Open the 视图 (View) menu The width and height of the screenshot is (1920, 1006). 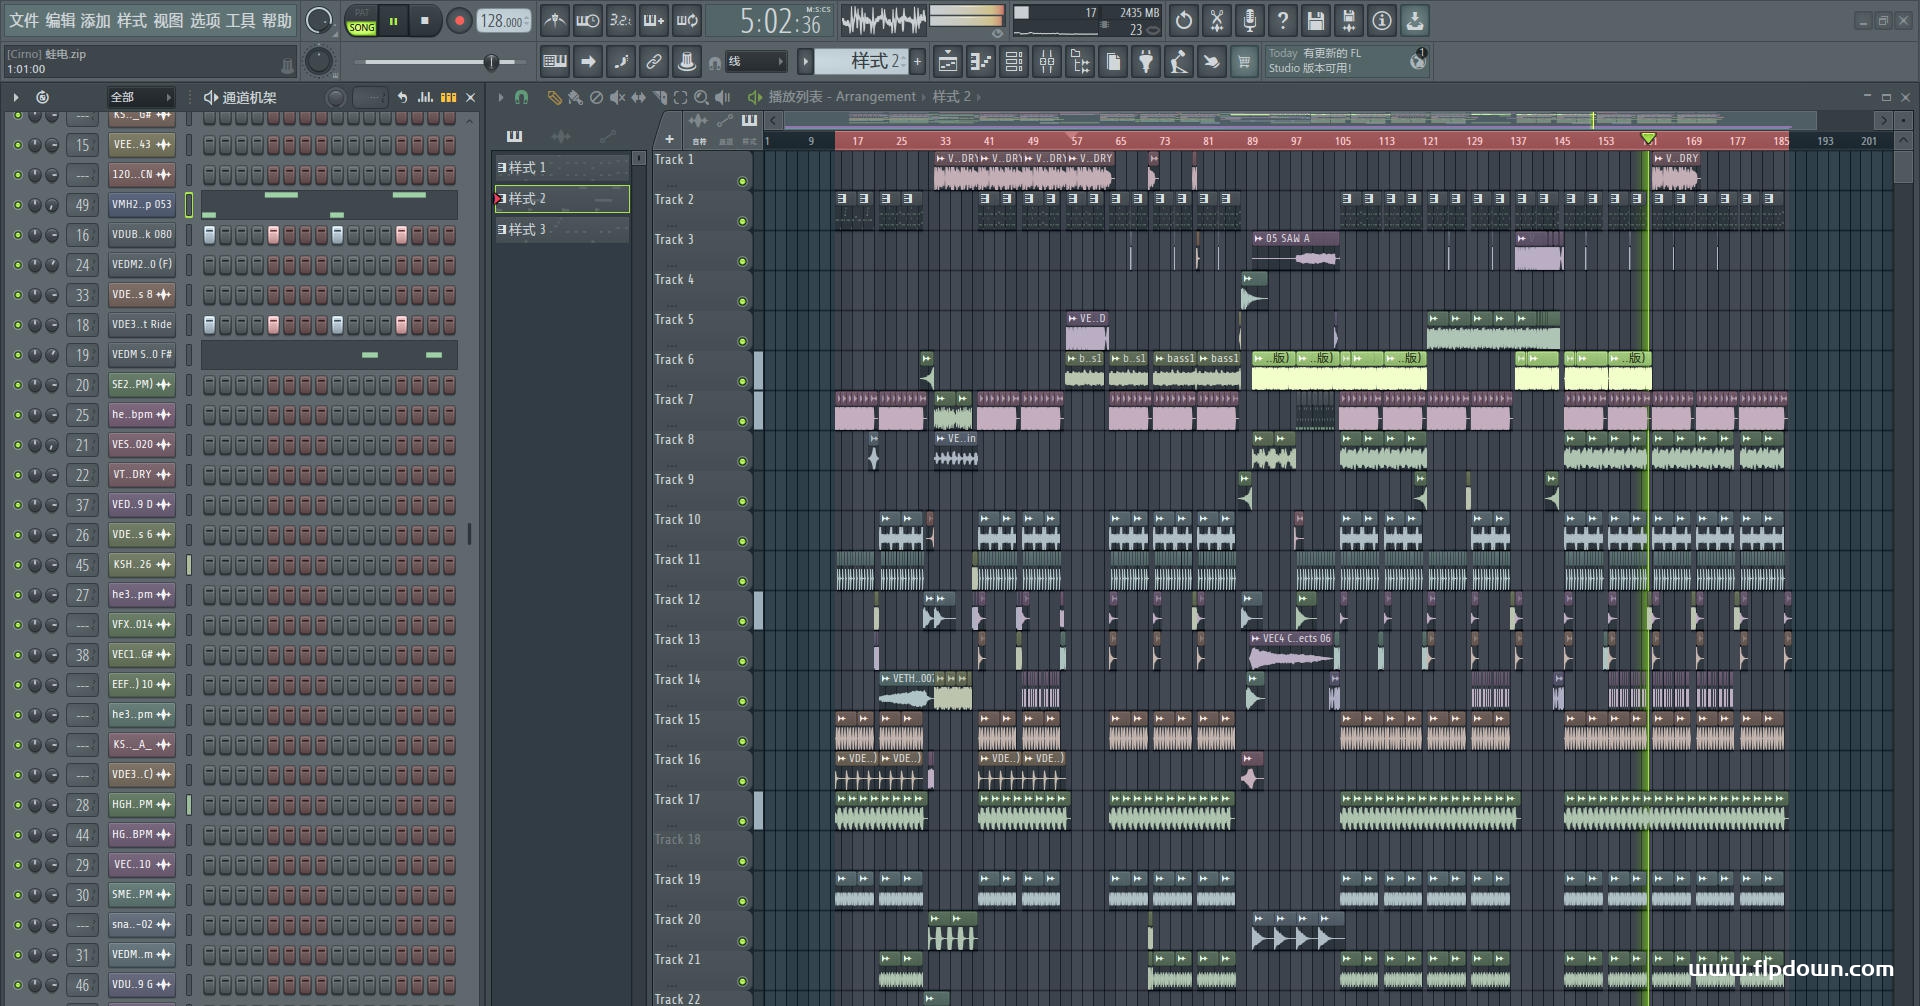point(168,20)
